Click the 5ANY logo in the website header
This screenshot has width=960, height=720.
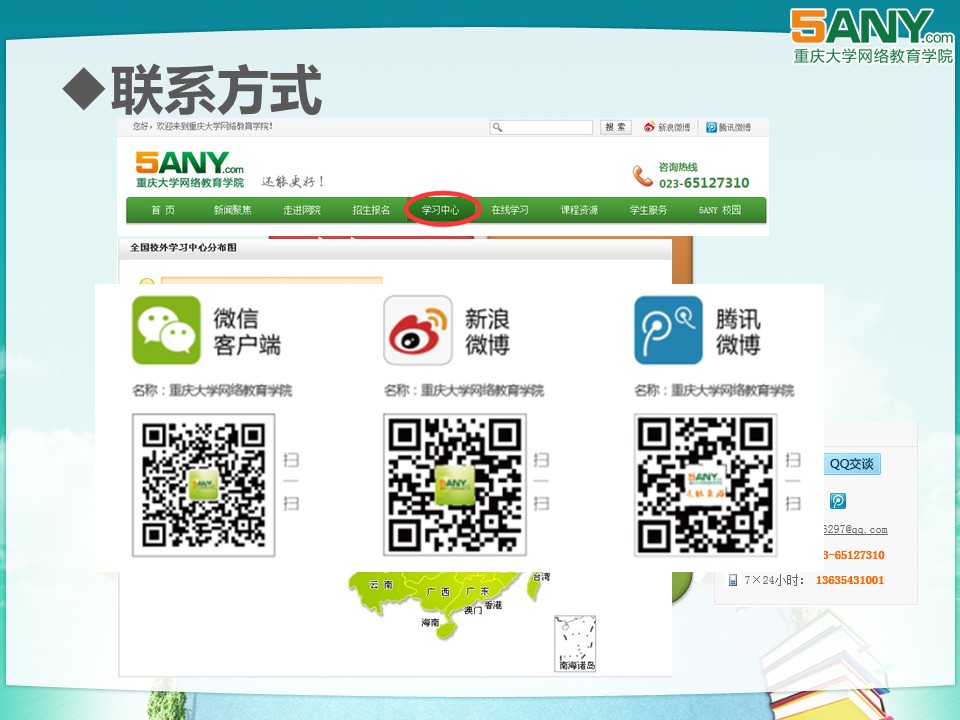click(190, 168)
